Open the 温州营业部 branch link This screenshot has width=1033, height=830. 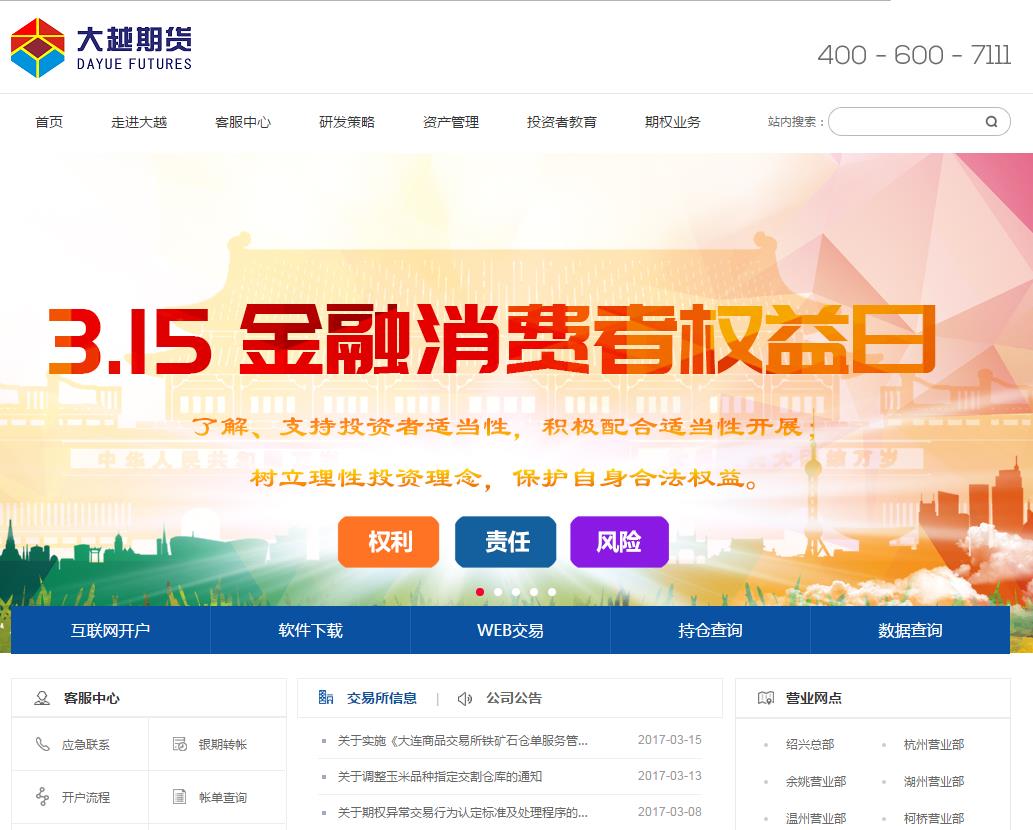point(816,818)
